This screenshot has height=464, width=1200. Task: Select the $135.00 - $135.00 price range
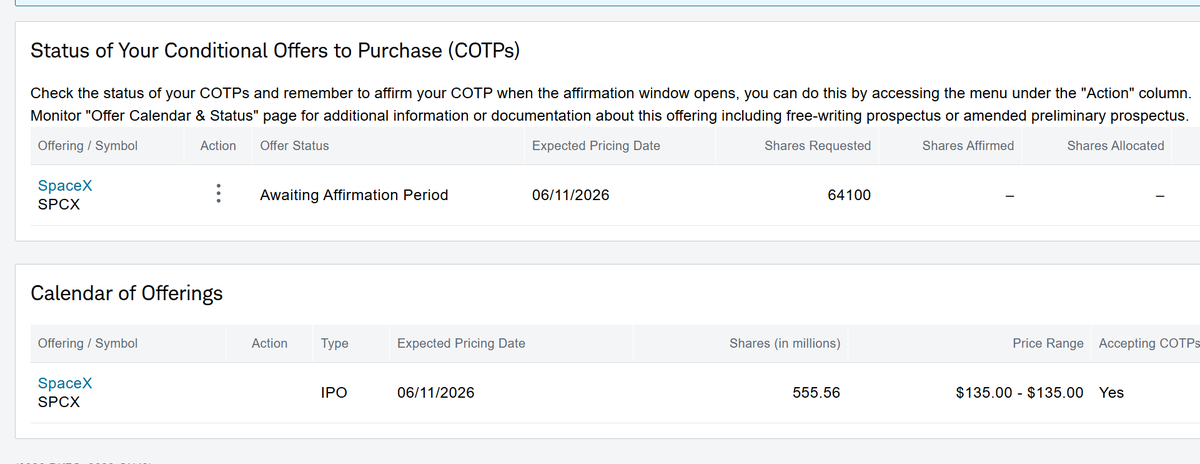click(x=1020, y=393)
